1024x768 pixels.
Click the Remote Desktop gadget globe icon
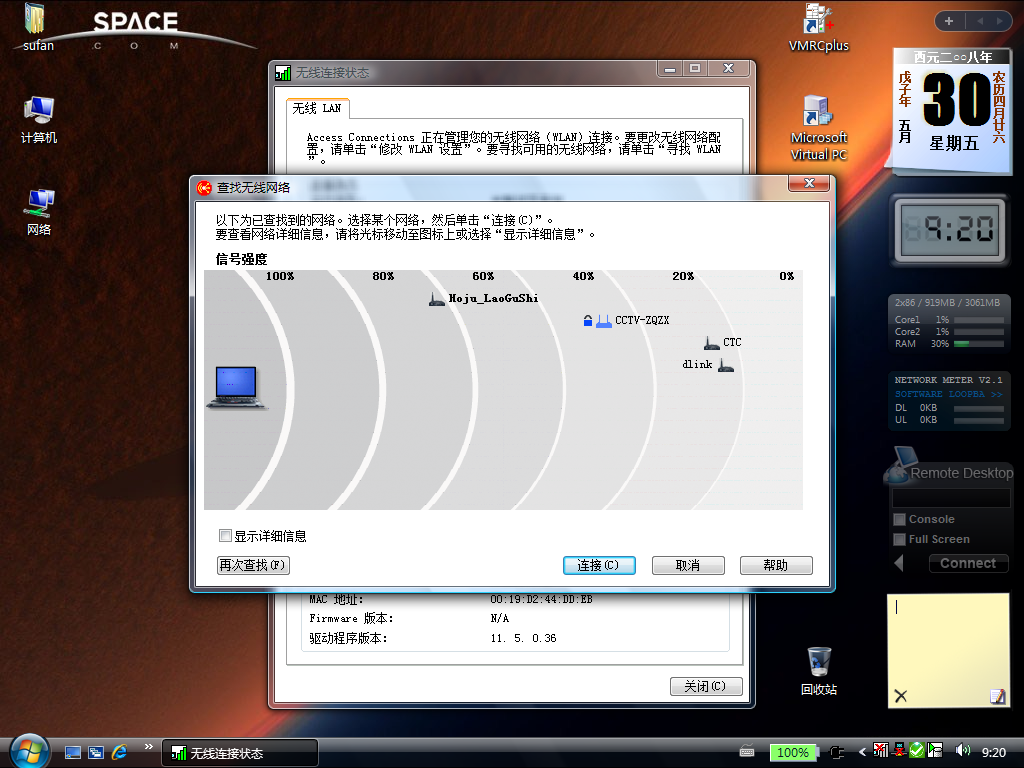[899, 466]
